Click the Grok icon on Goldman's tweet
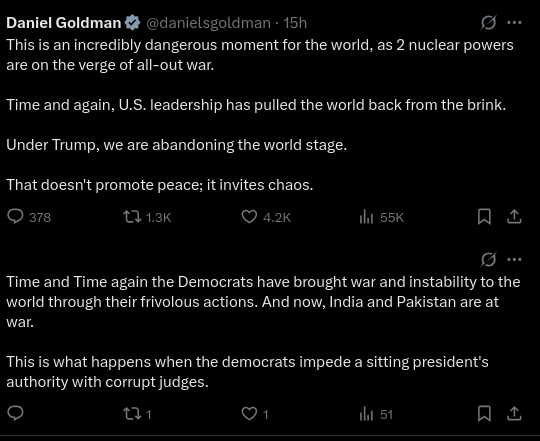540x441 pixels. (x=488, y=23)
